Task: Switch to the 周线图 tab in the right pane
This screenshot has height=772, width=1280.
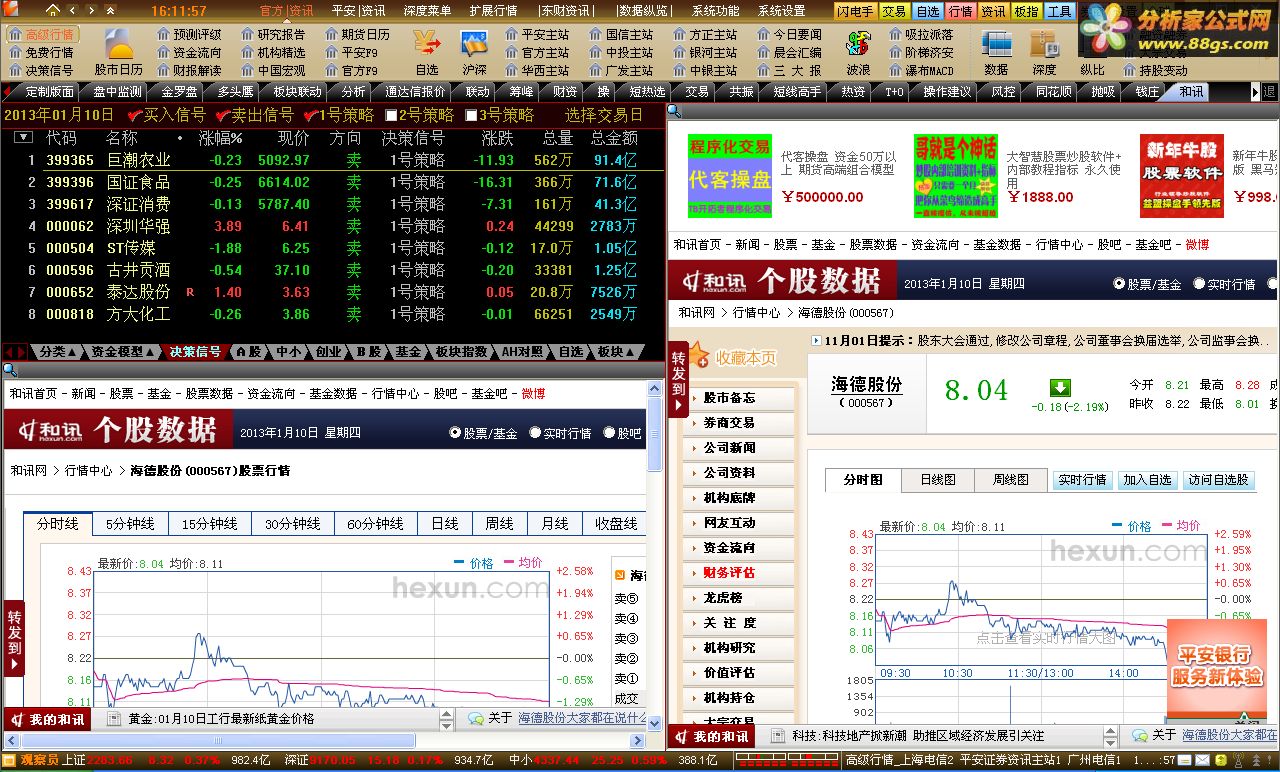Action: (x=1010, y=480)
